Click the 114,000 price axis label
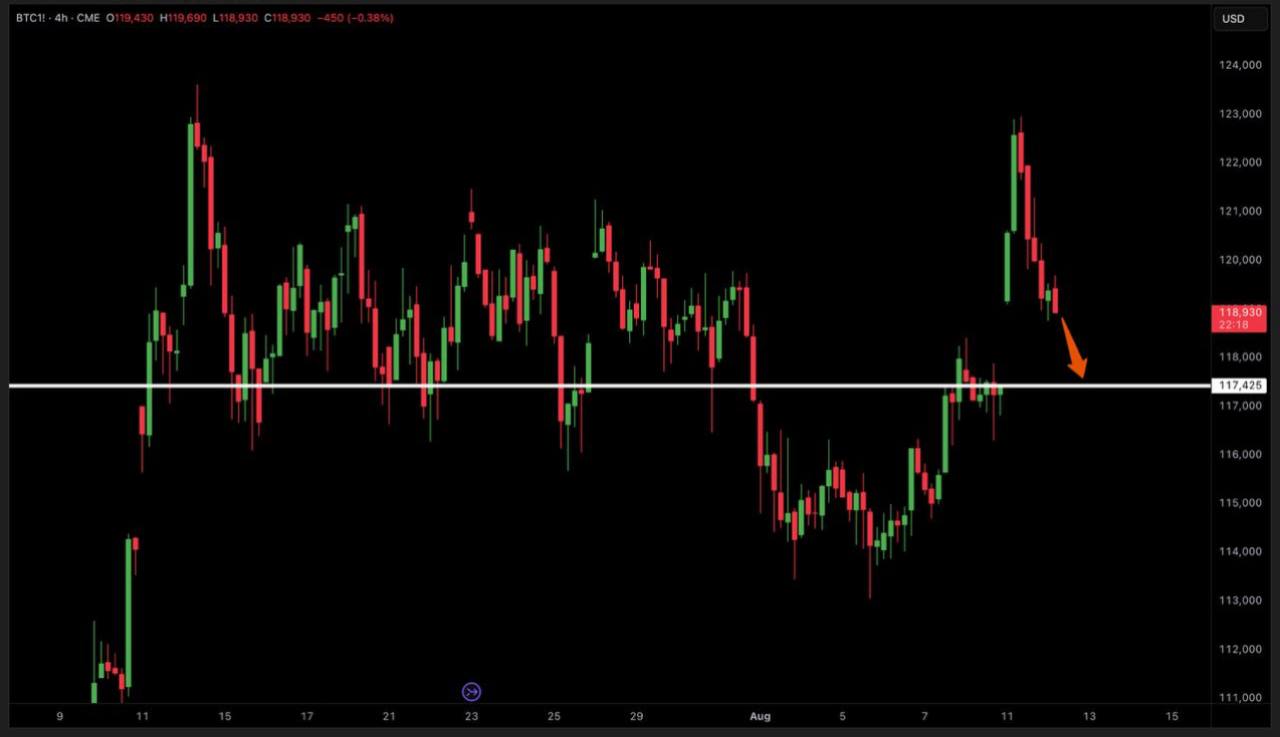This screenshot has height=737, width=1280. pyautogui.click(x=1240, y=552)
